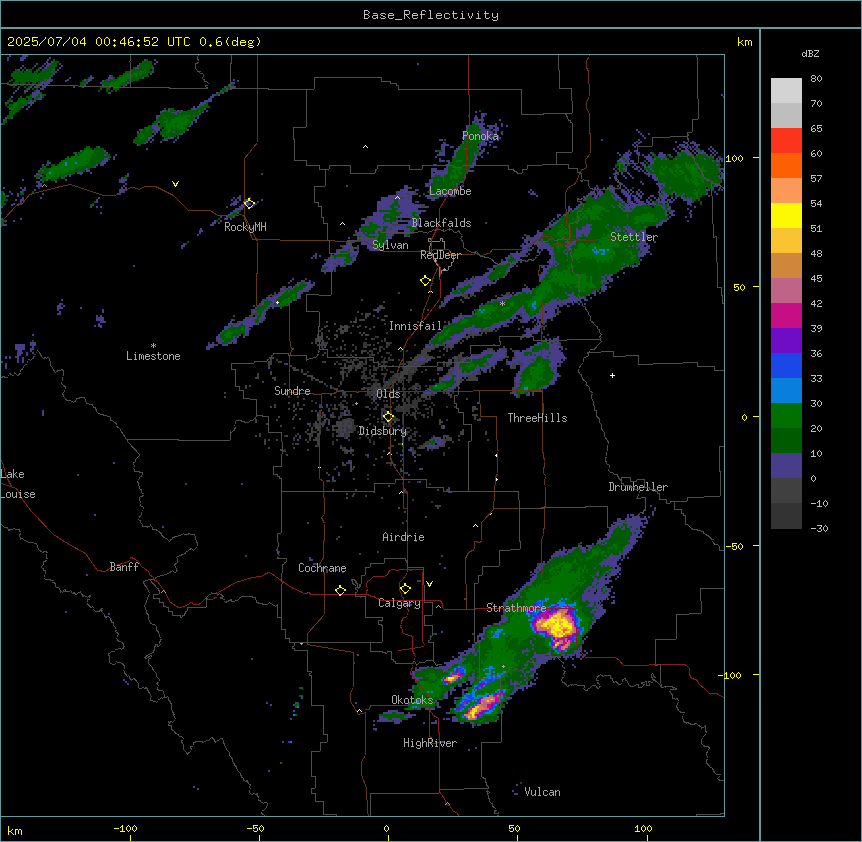Click the dBZ legend heading
Viewport: 862px width, 842px height.
810,54
